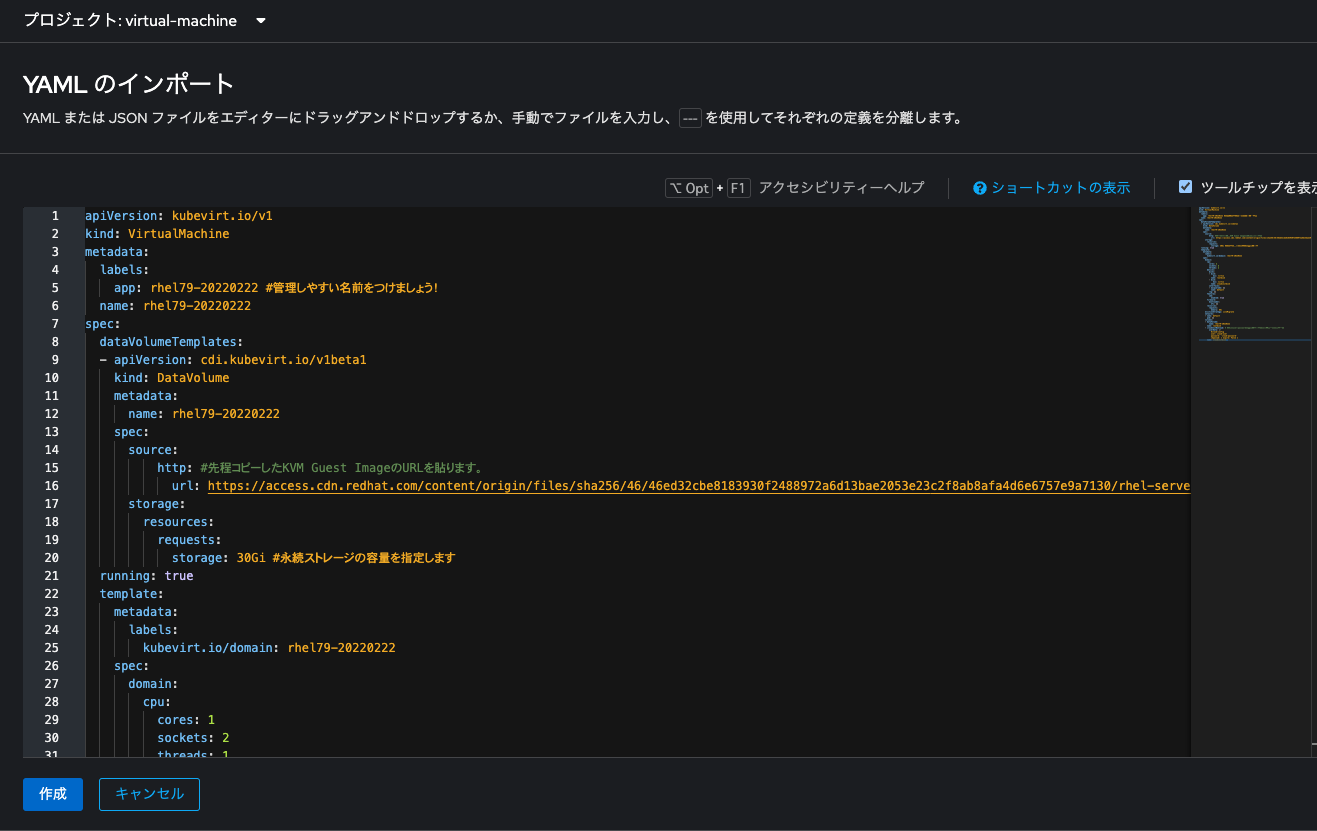Click the 'dataVolumeTemplates:' line
This screenshot has height=831, width=1317.
(171, 342)
